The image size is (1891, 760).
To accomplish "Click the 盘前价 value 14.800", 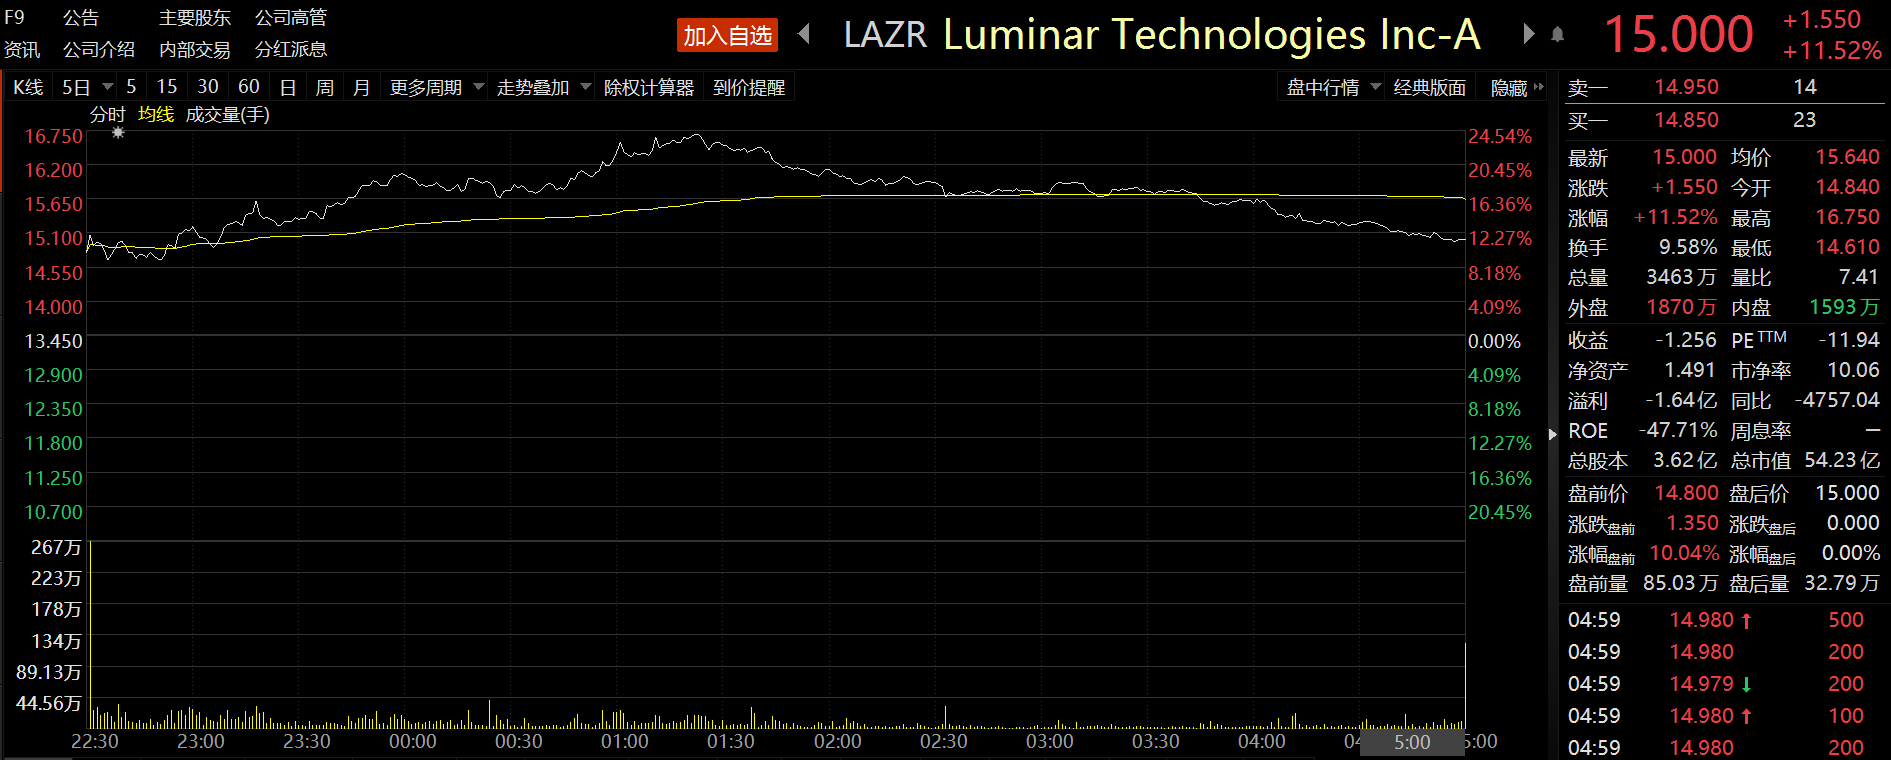I will [x=1686, y=493].
